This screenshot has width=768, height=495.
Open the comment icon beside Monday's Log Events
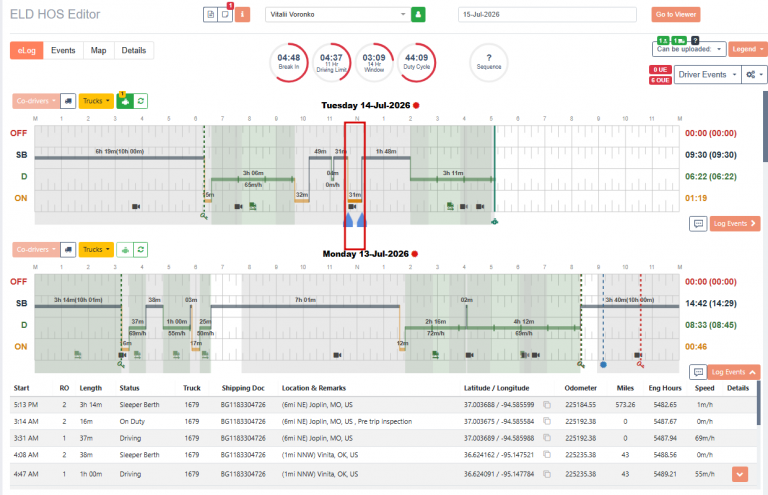point(698,372)
